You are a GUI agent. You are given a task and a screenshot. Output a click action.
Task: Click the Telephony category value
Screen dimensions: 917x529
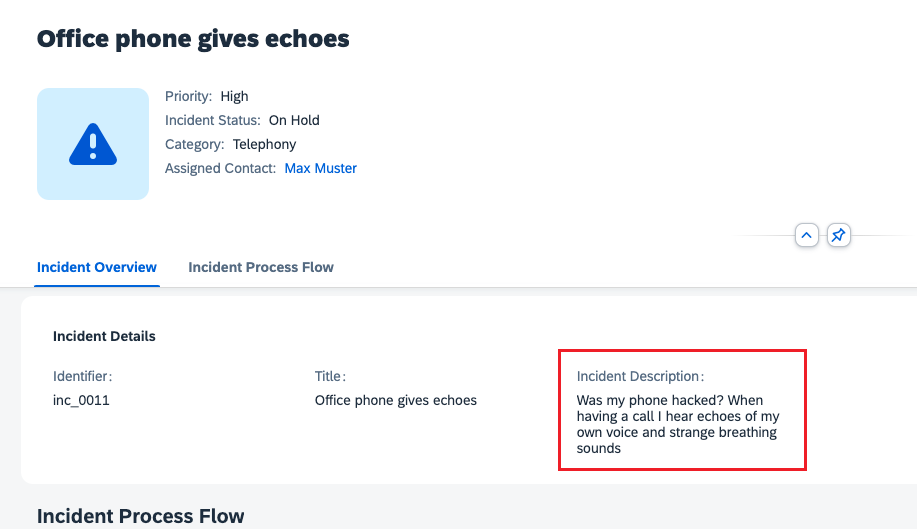point(264,144)
